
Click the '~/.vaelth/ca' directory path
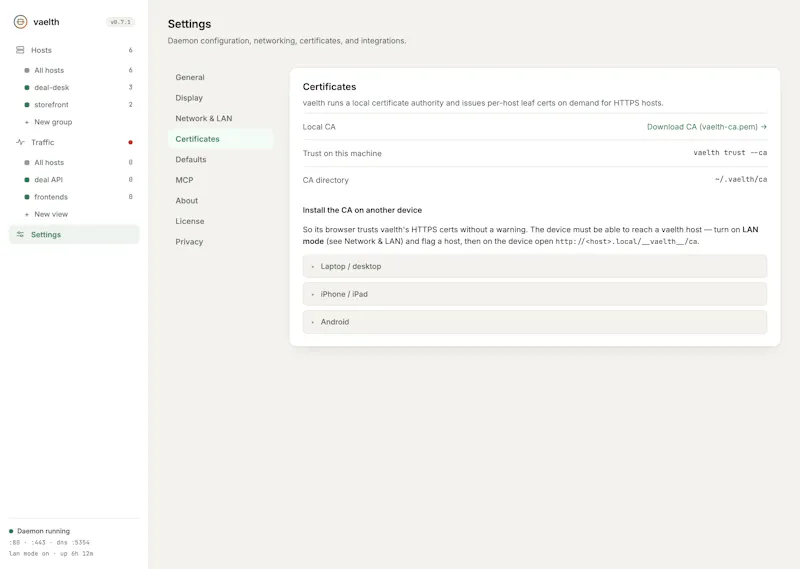(741, 179)
